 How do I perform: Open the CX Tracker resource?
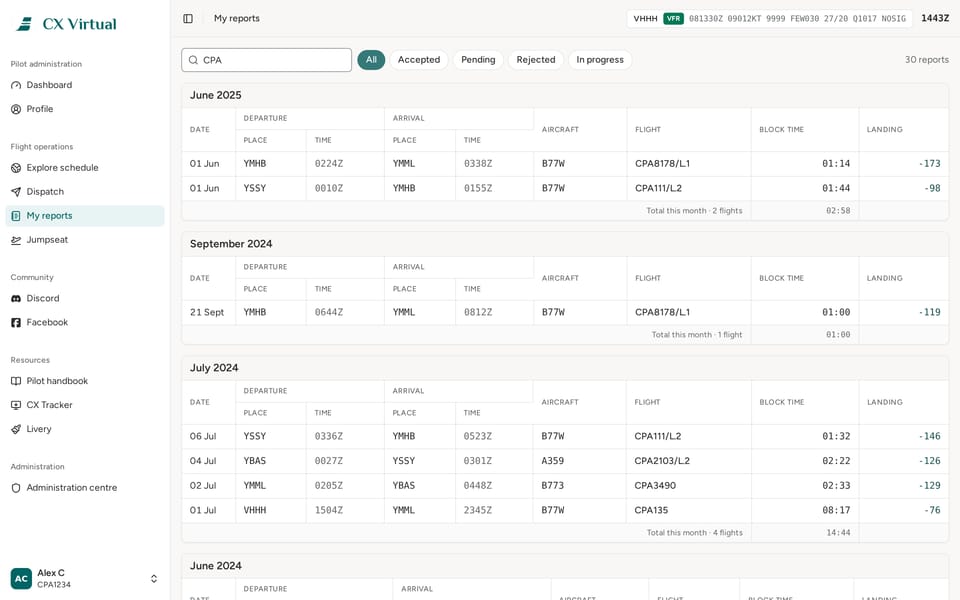pos(85,405)
